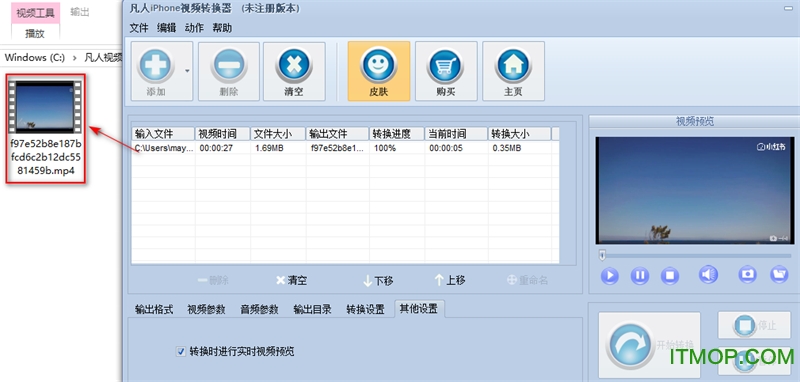
Task: Click the 清空 X toolbar icon
Action: click(x=294, y=65)
